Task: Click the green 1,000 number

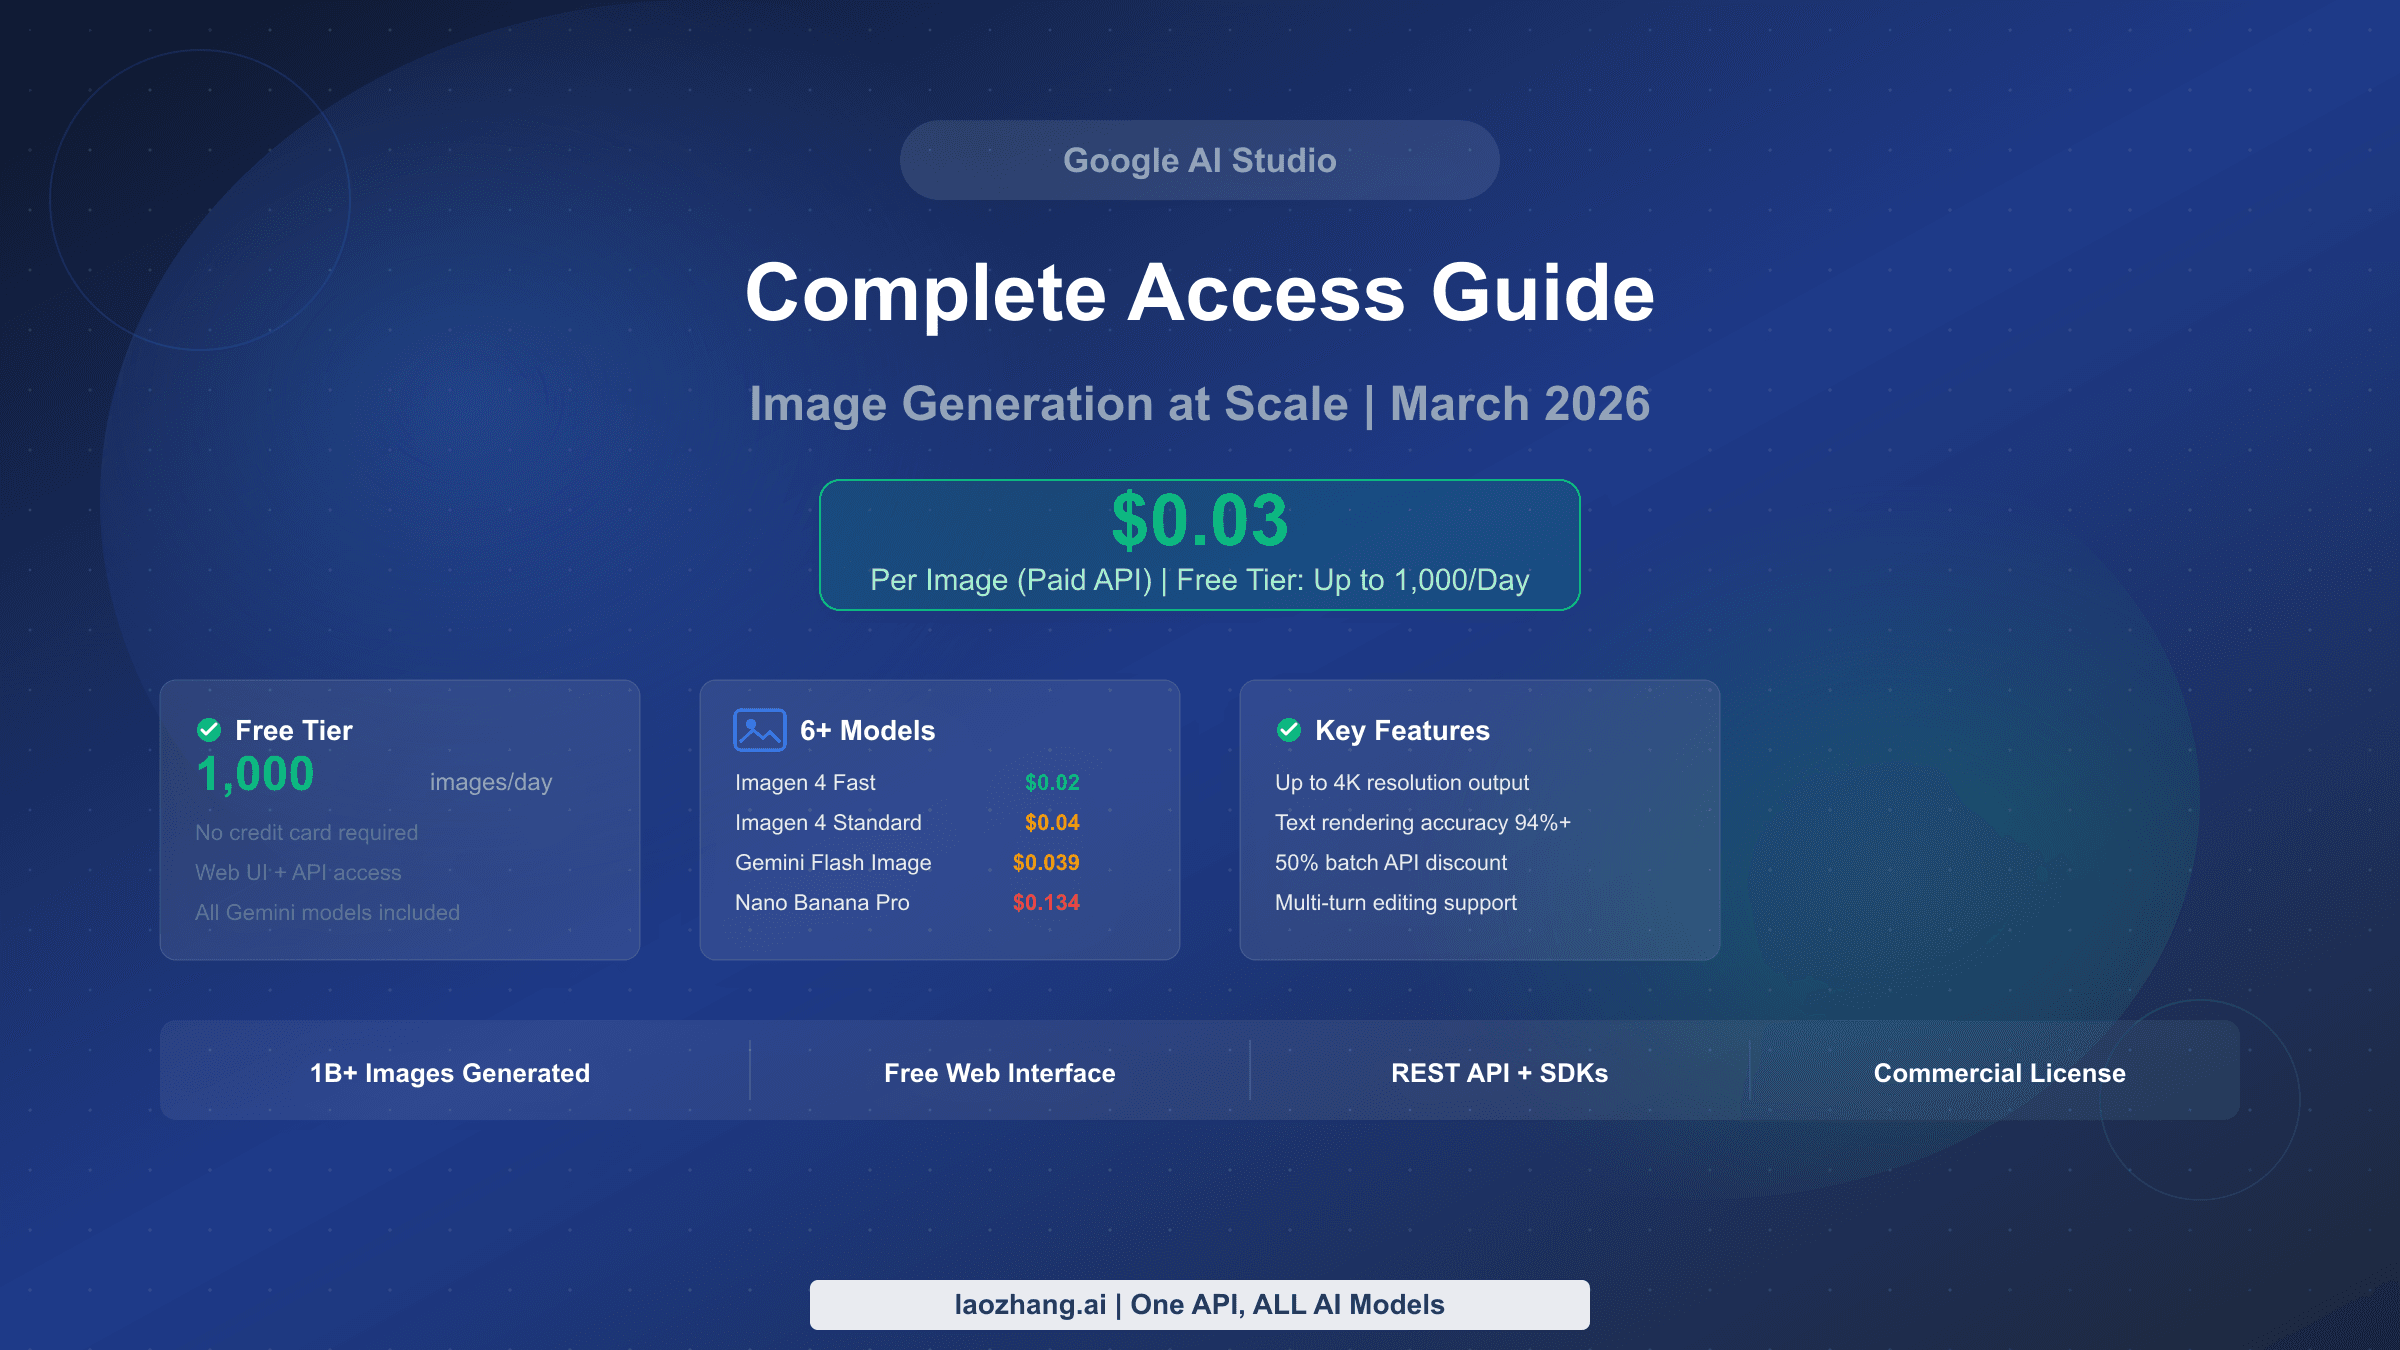Action: pyautogui.click(x=256, y=774)
